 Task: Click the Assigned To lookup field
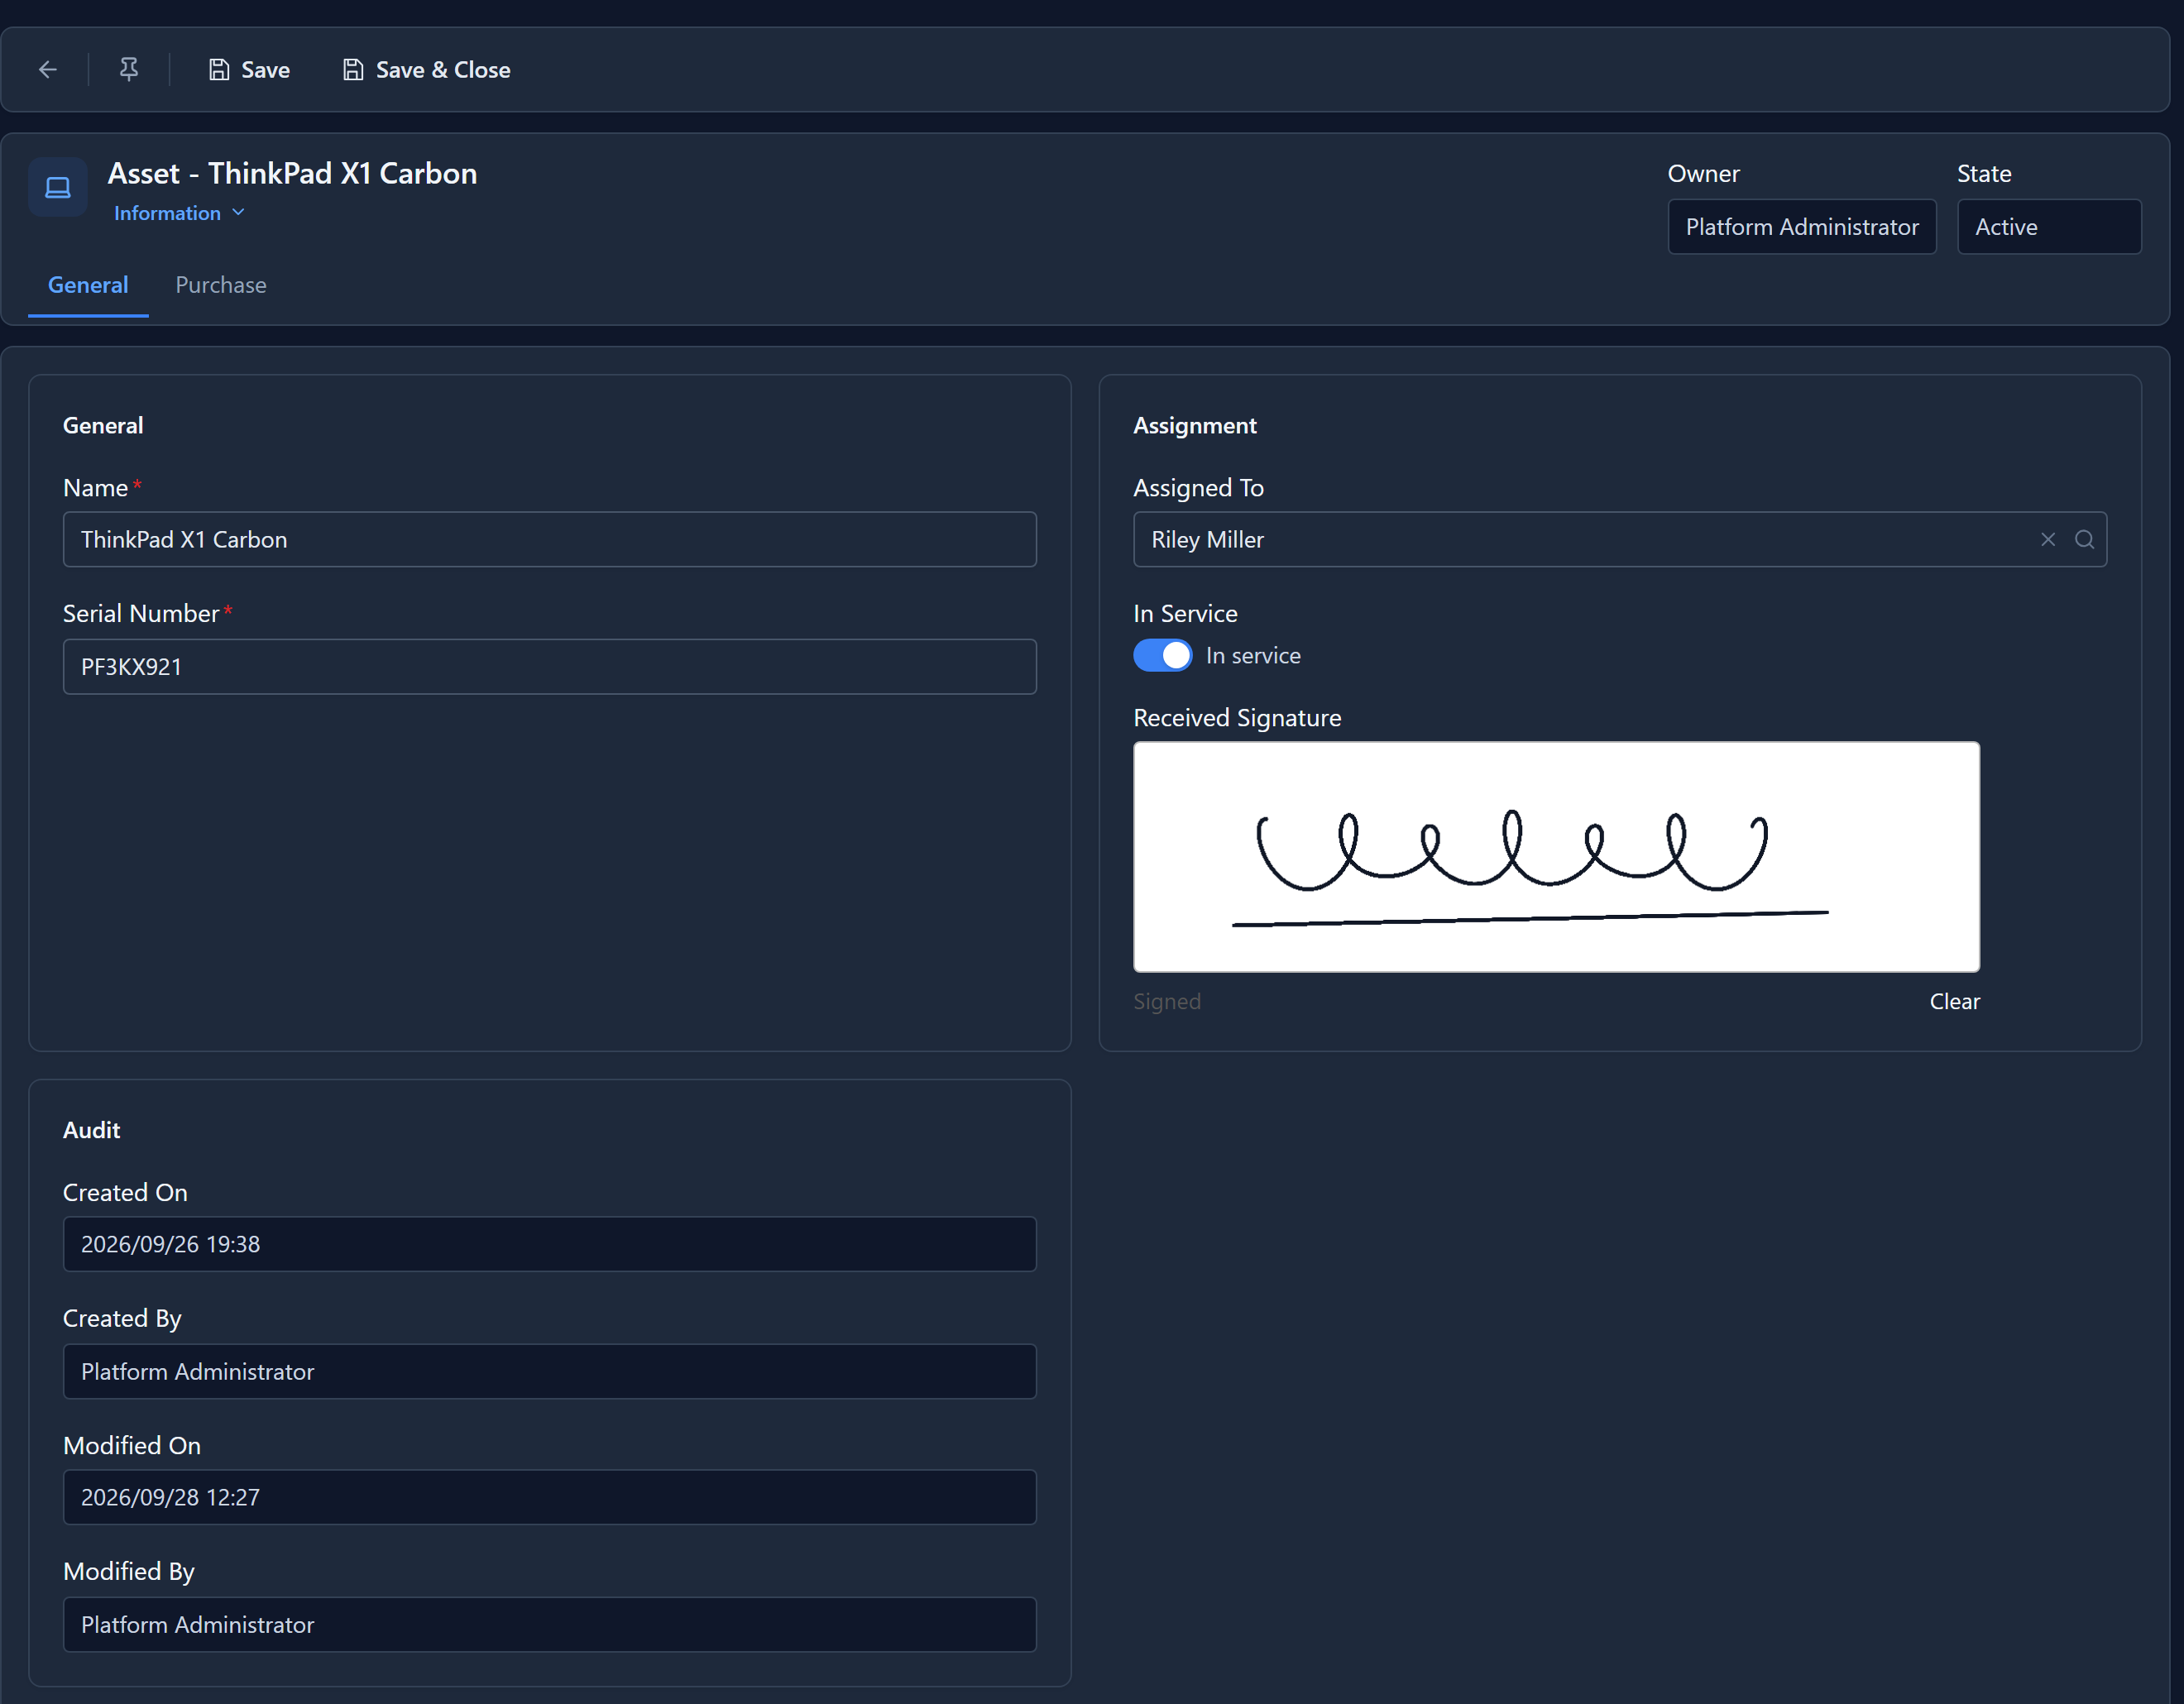tap(1619, 540)
